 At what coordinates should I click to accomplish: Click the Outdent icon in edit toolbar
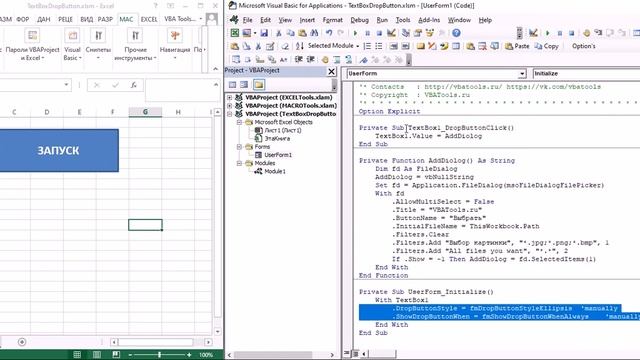pyautogui.click(x=311, y=60)
